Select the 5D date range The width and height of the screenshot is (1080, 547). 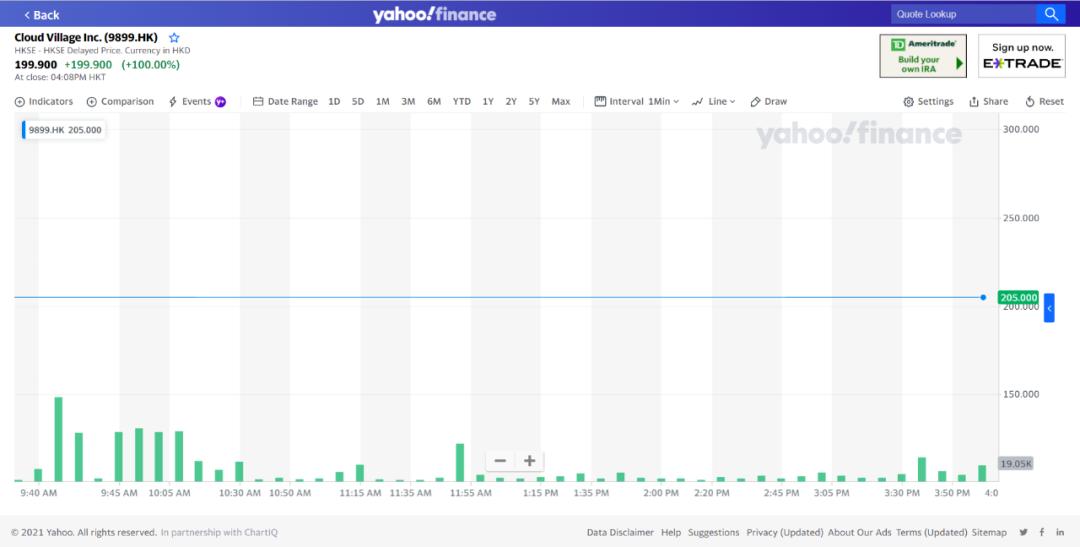[x=358, y=102]
